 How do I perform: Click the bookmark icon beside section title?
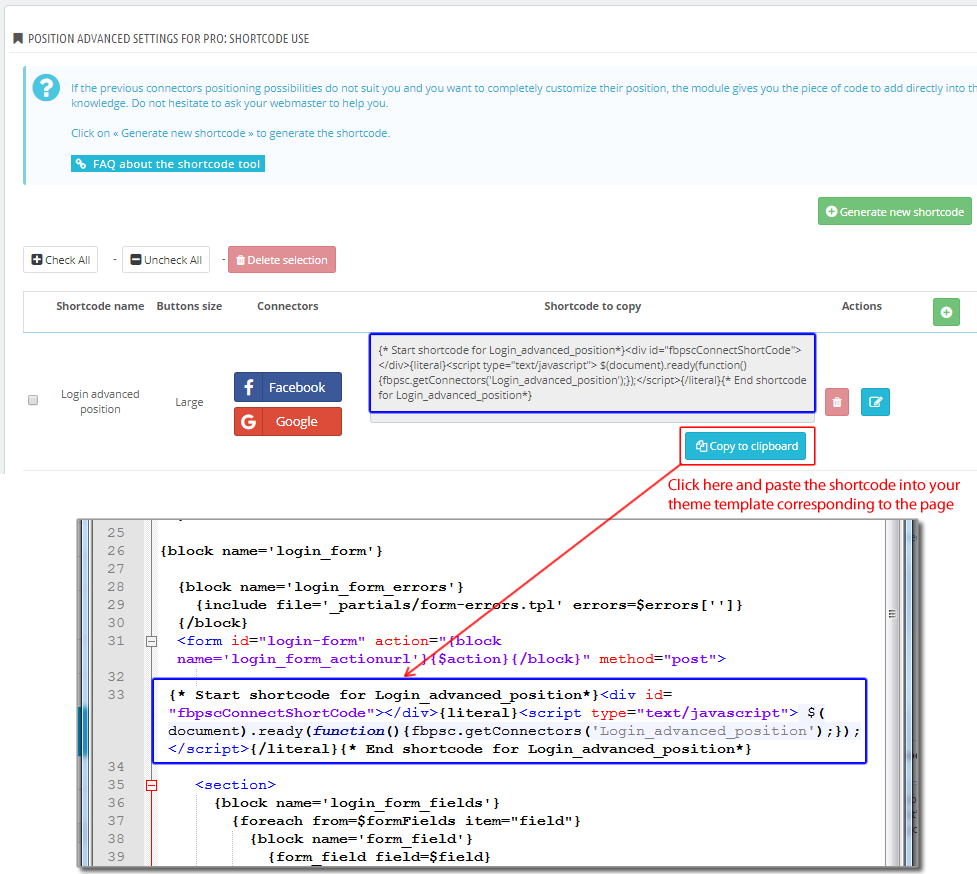pos(18,39)
